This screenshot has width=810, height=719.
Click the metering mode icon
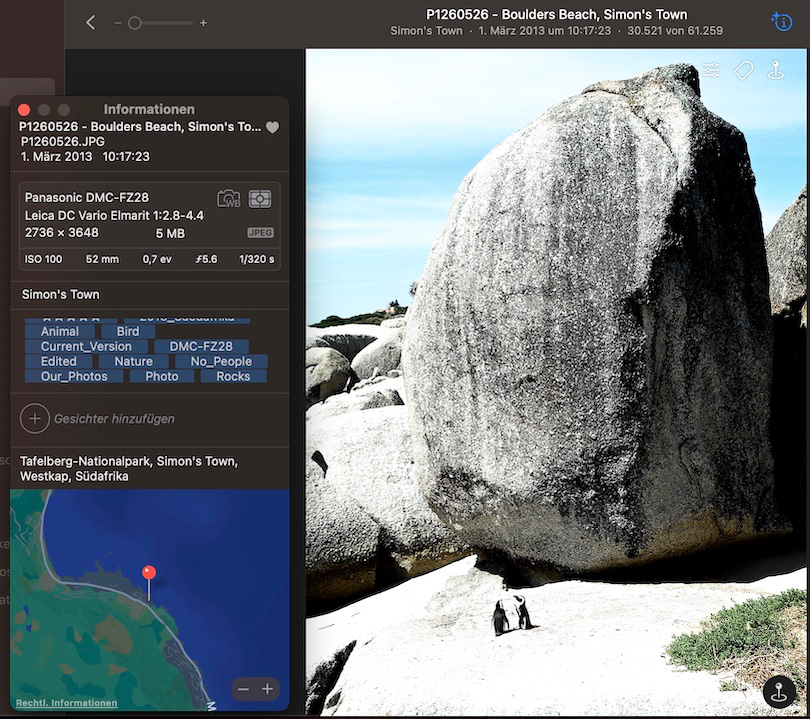tap(260, 198)
